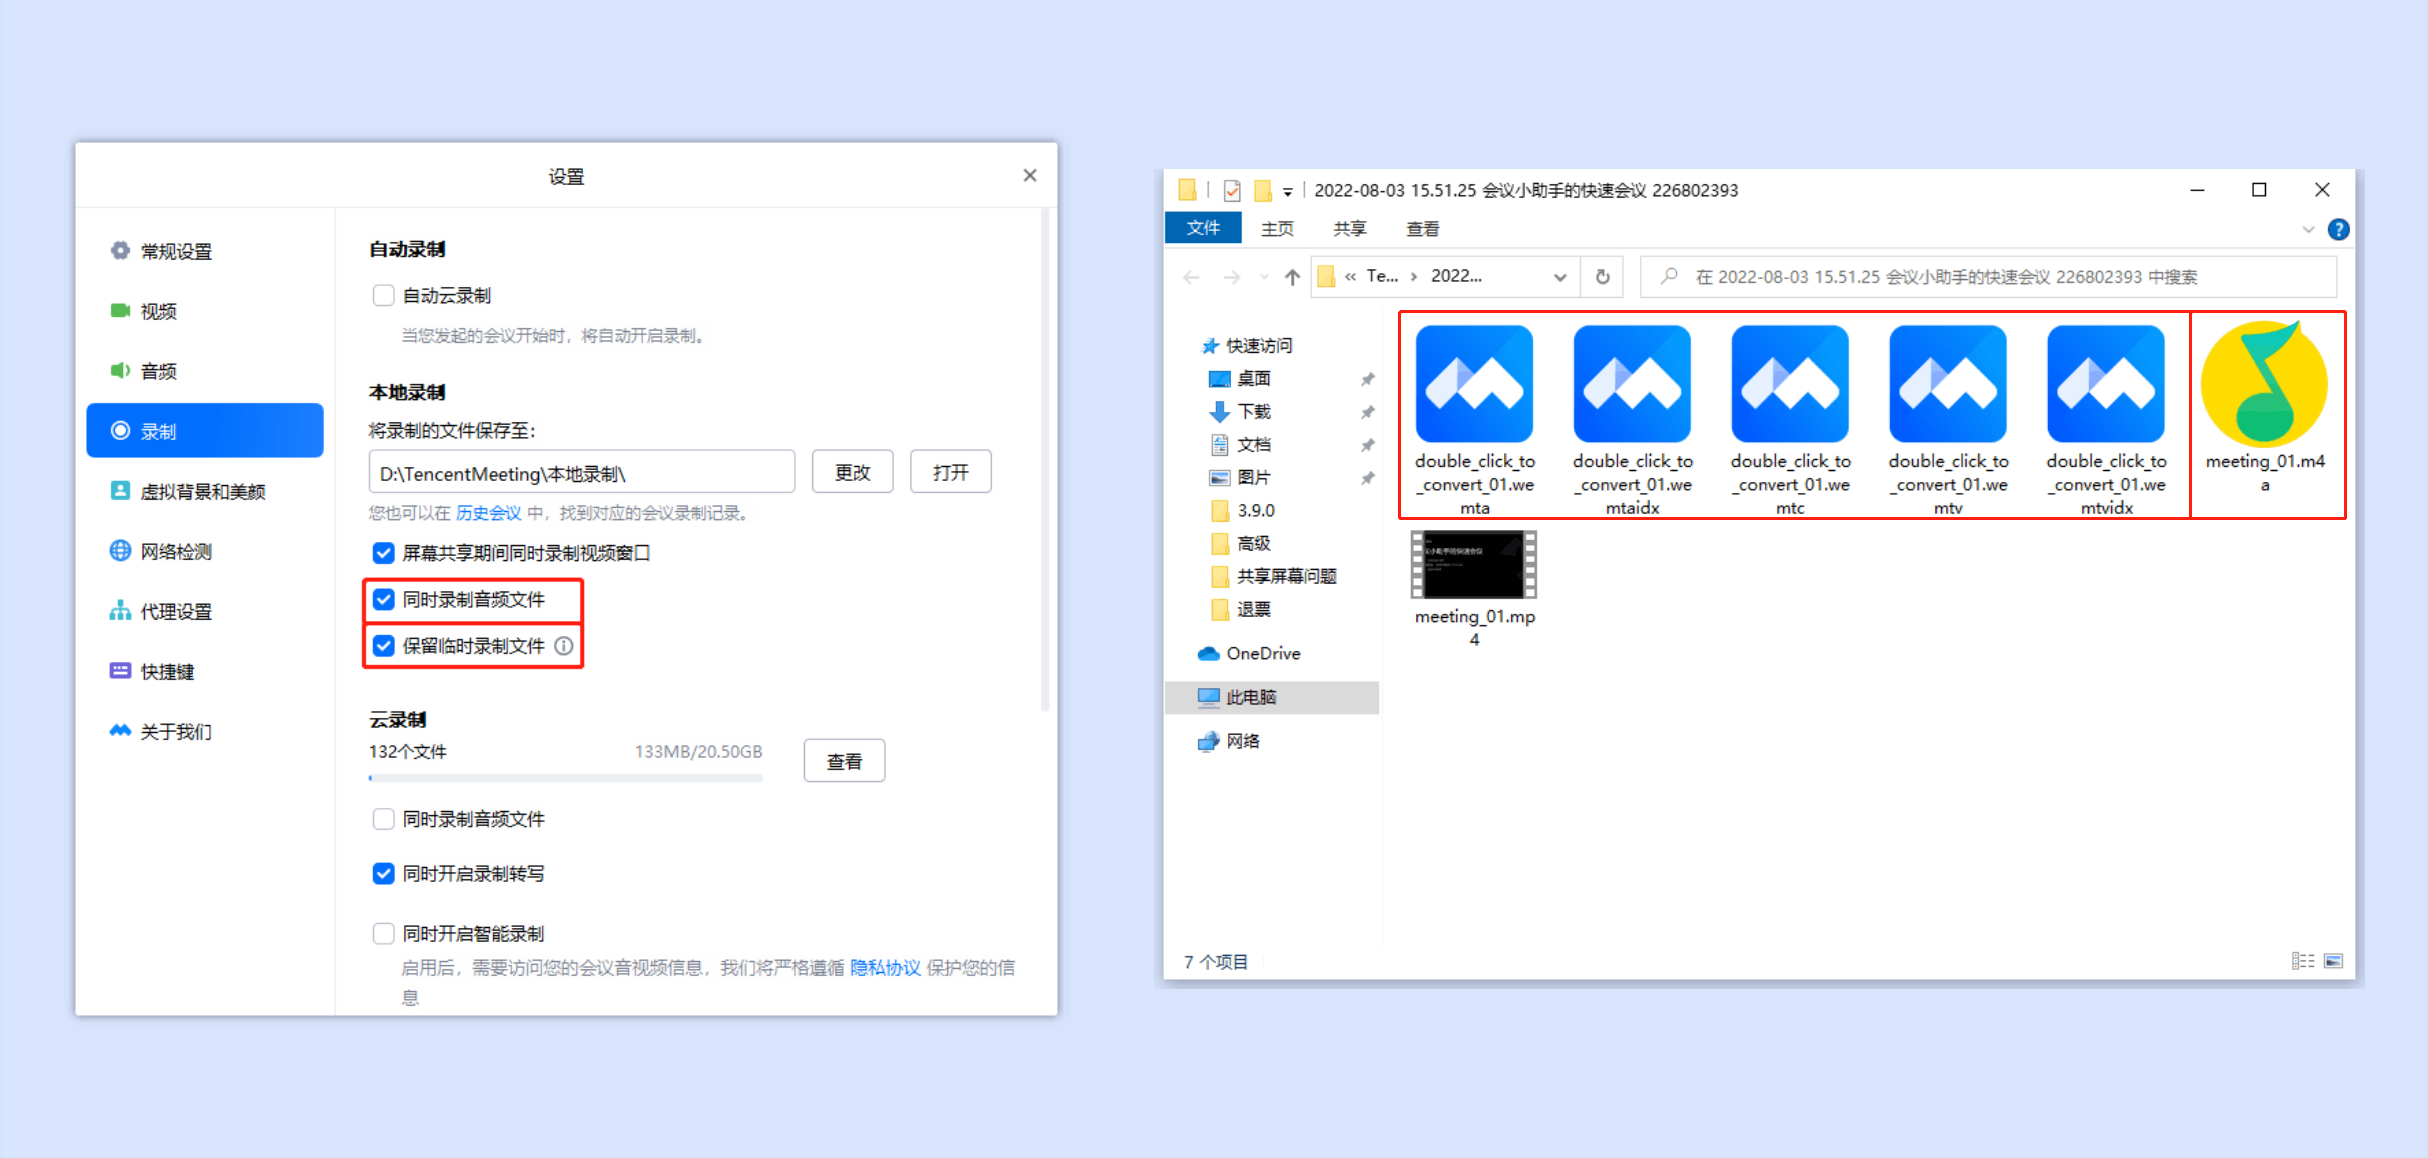Open the 历史会议 link

pyautogui.click(x=488, y=513)
